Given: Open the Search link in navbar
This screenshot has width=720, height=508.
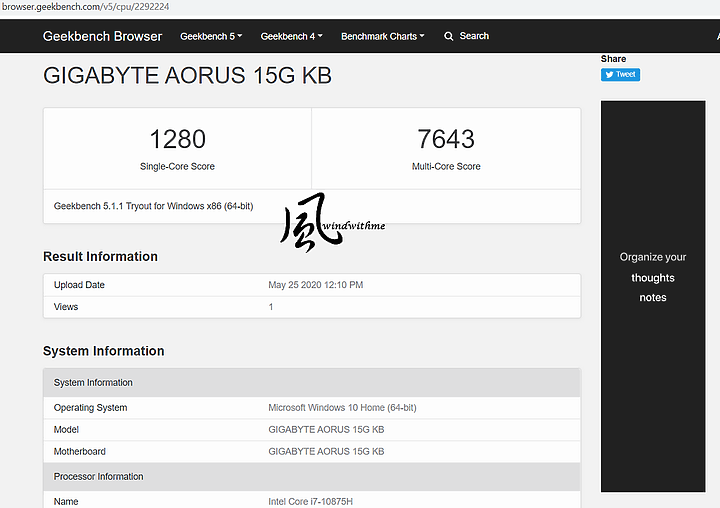Looking at the screenshot, I should coord(474,36).
